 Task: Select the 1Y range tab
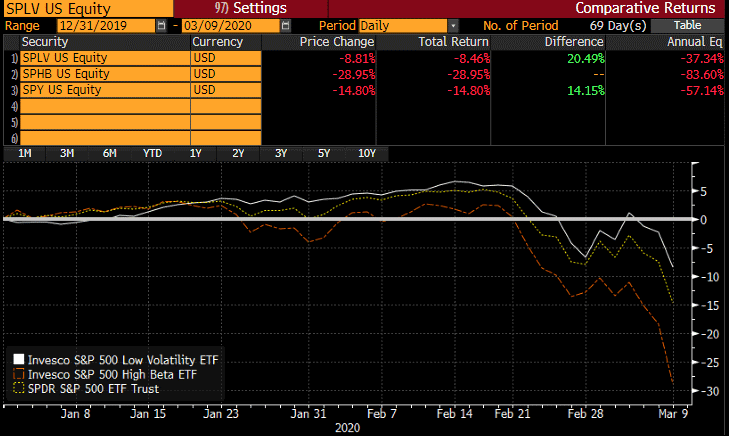click(195, 153)
